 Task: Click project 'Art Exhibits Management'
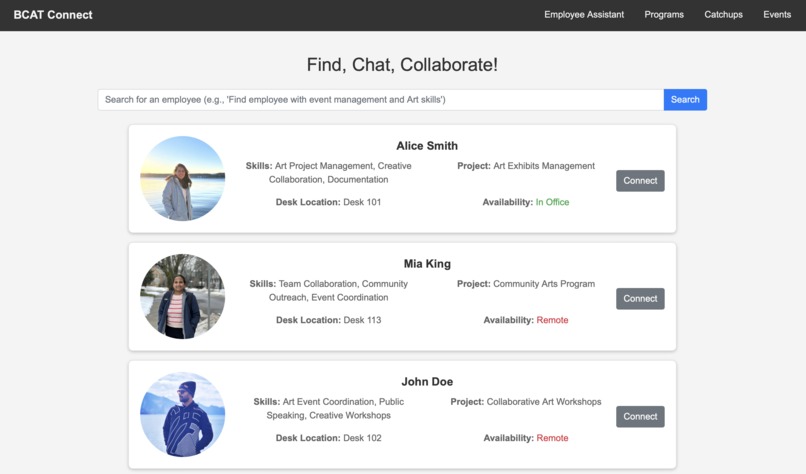544,166
